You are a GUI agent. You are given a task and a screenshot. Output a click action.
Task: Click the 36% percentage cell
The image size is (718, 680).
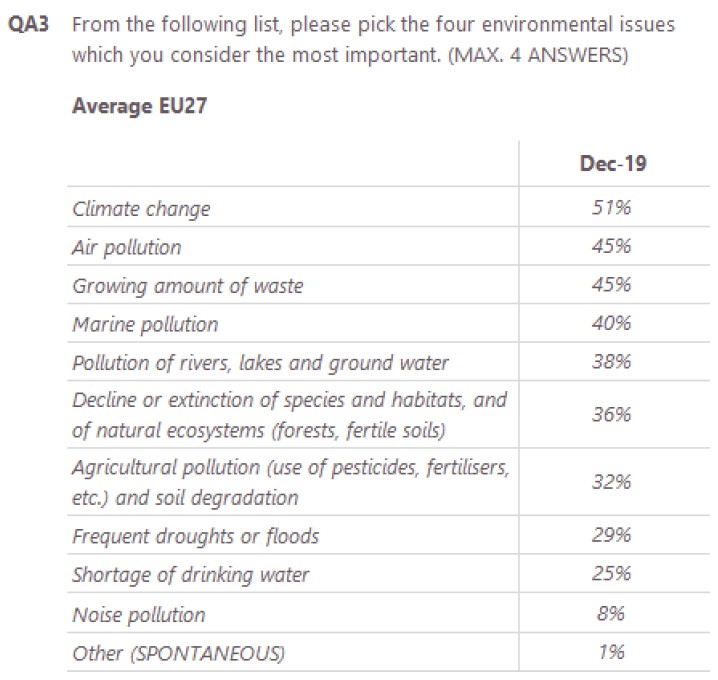[612, 415]
